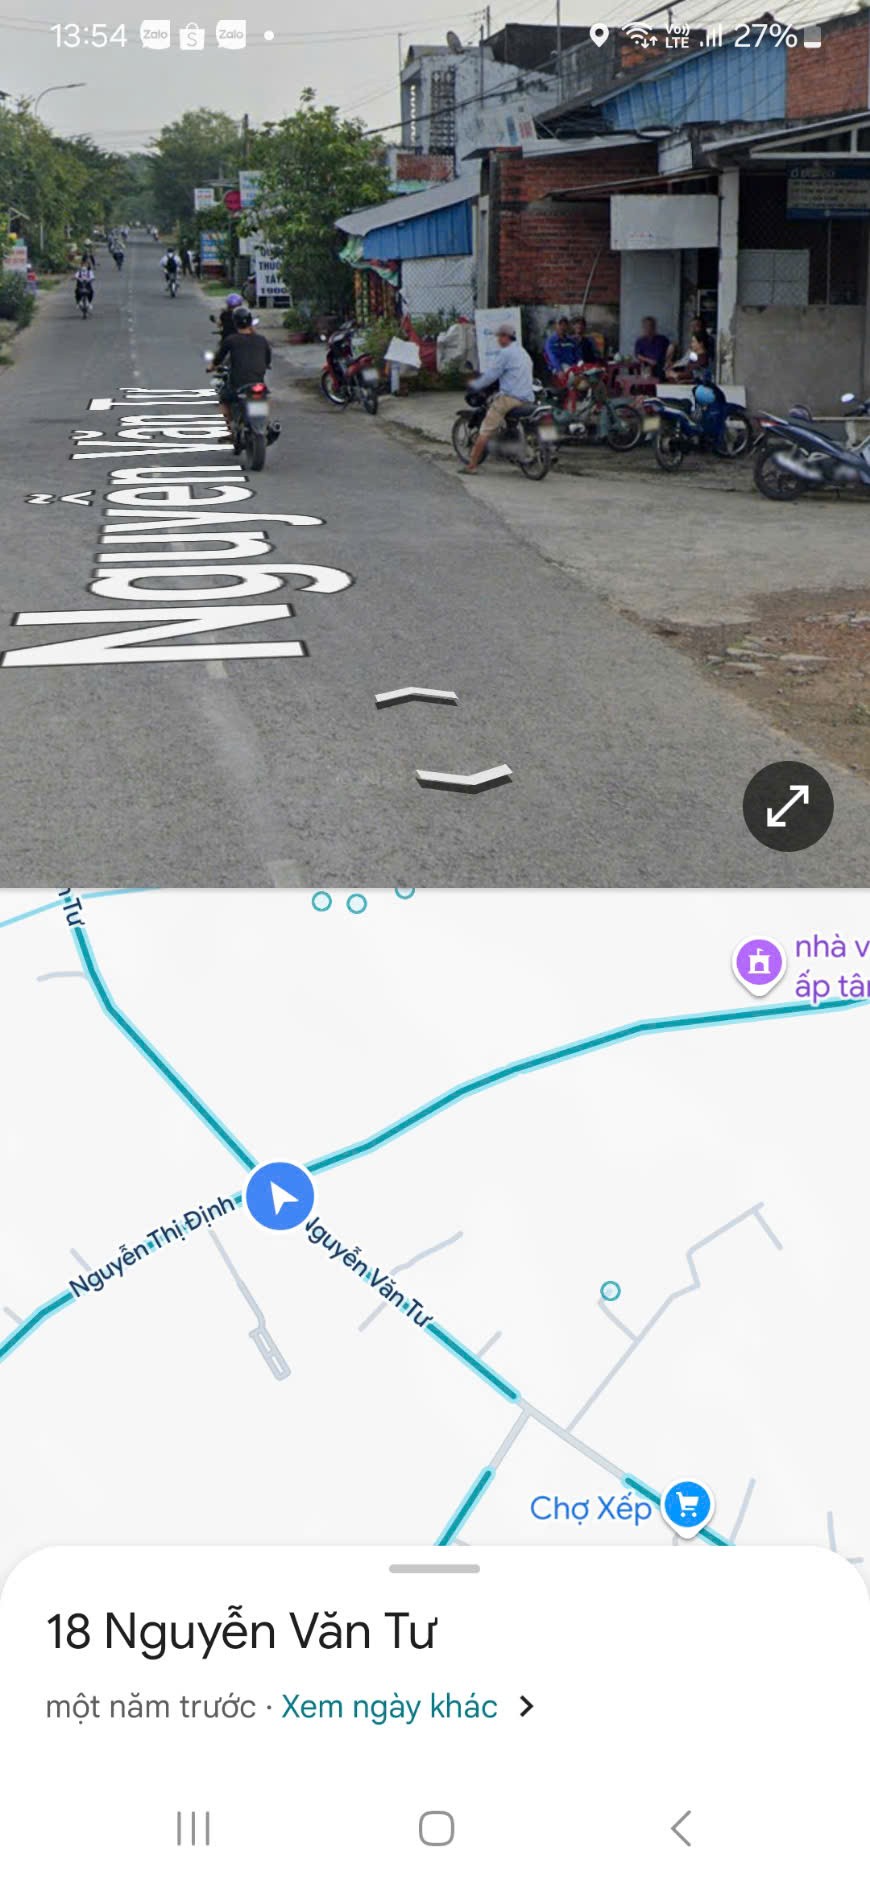Open the Chợ Xếp shopping cart pin

(x=687, y=1505)
